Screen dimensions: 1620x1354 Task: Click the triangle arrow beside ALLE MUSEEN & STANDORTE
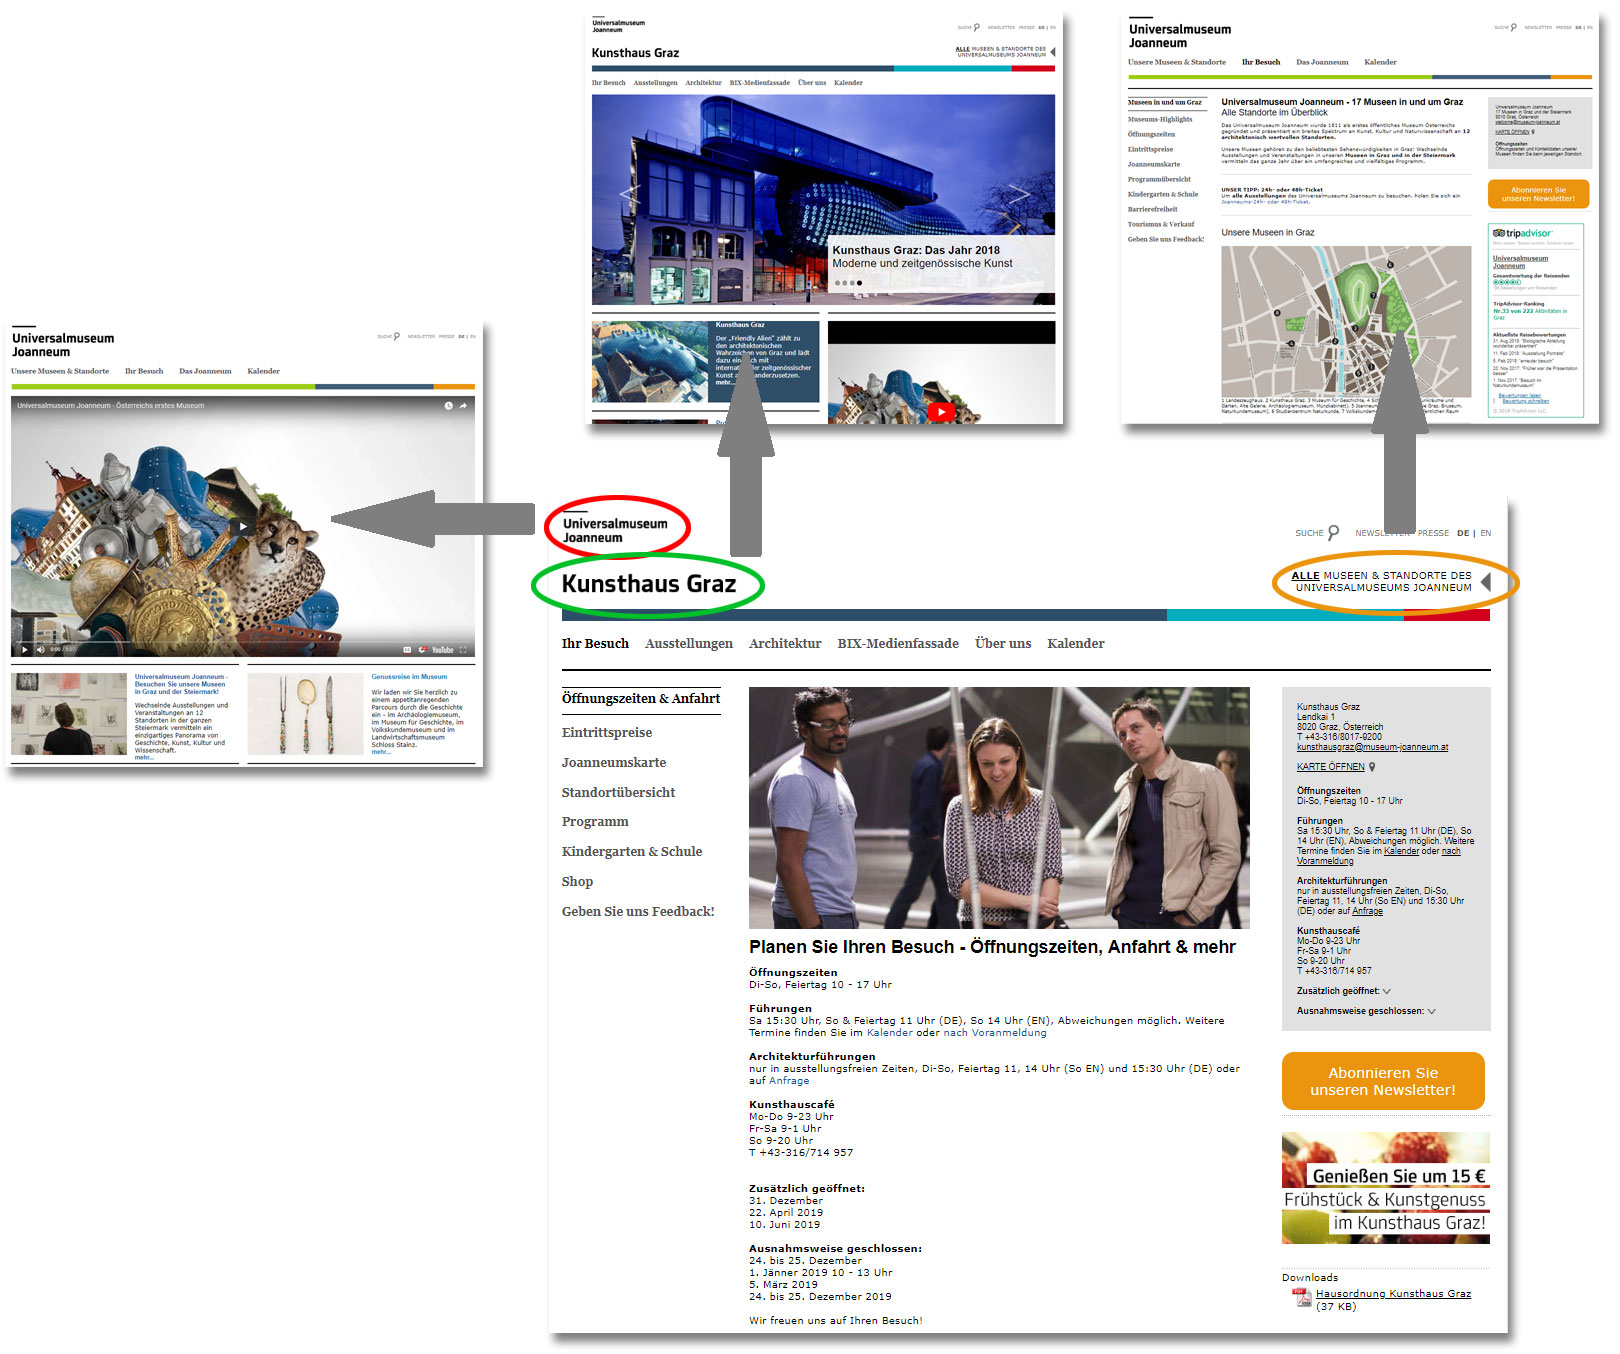click(x=1486, y=582)
